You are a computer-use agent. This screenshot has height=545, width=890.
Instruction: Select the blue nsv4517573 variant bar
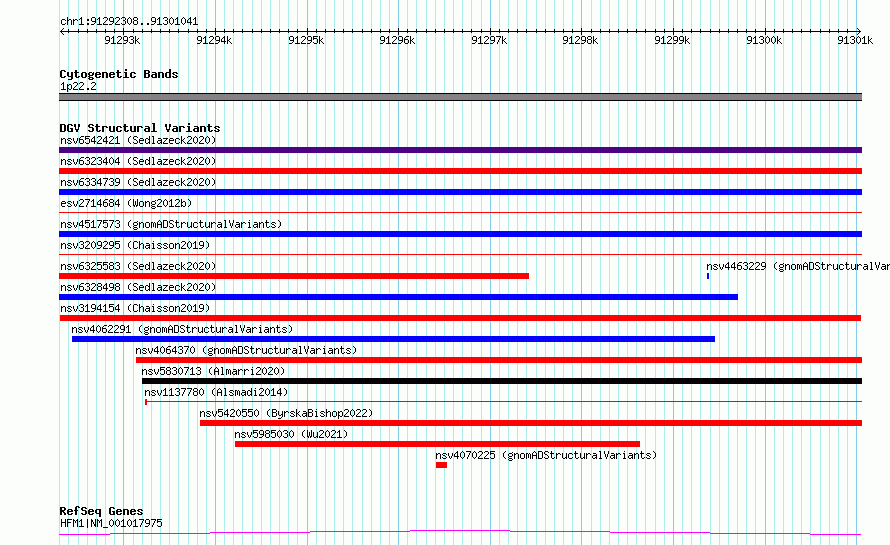(x=460, y=234)
